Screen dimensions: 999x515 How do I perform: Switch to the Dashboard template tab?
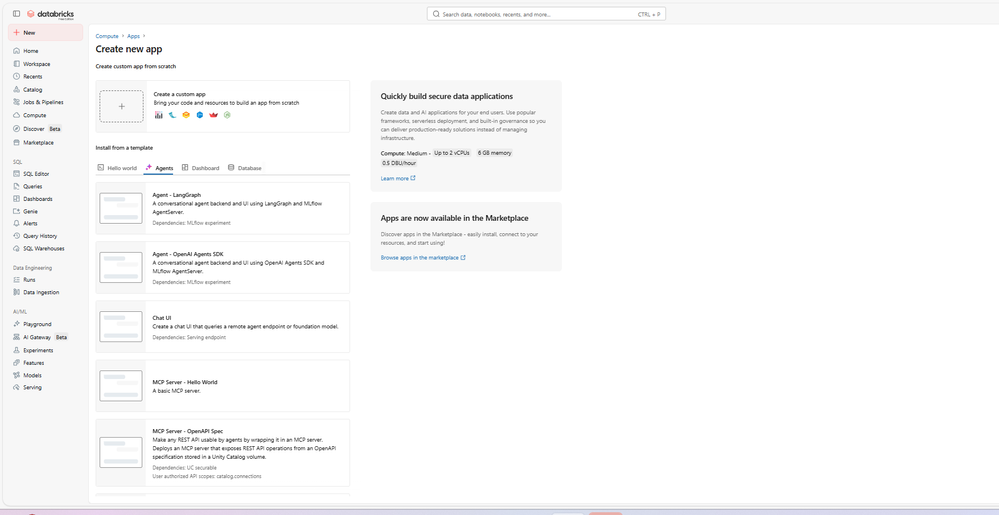coord(200,168)
